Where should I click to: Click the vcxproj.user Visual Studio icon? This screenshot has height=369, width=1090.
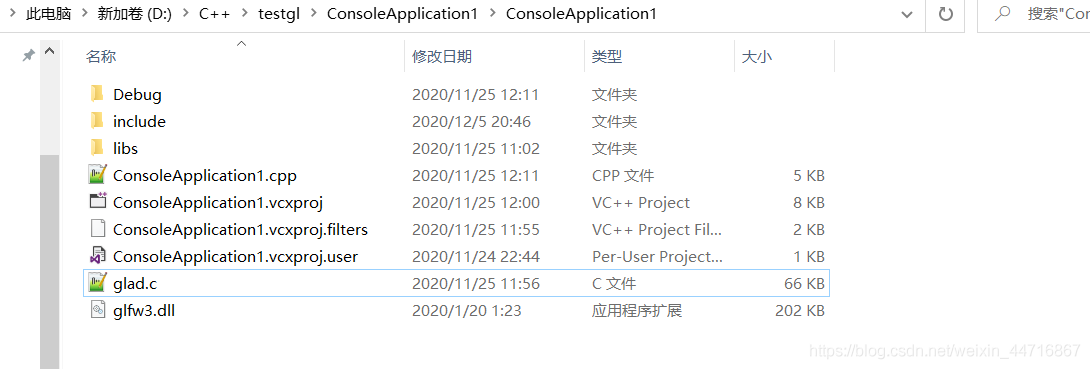pos(97,256)
